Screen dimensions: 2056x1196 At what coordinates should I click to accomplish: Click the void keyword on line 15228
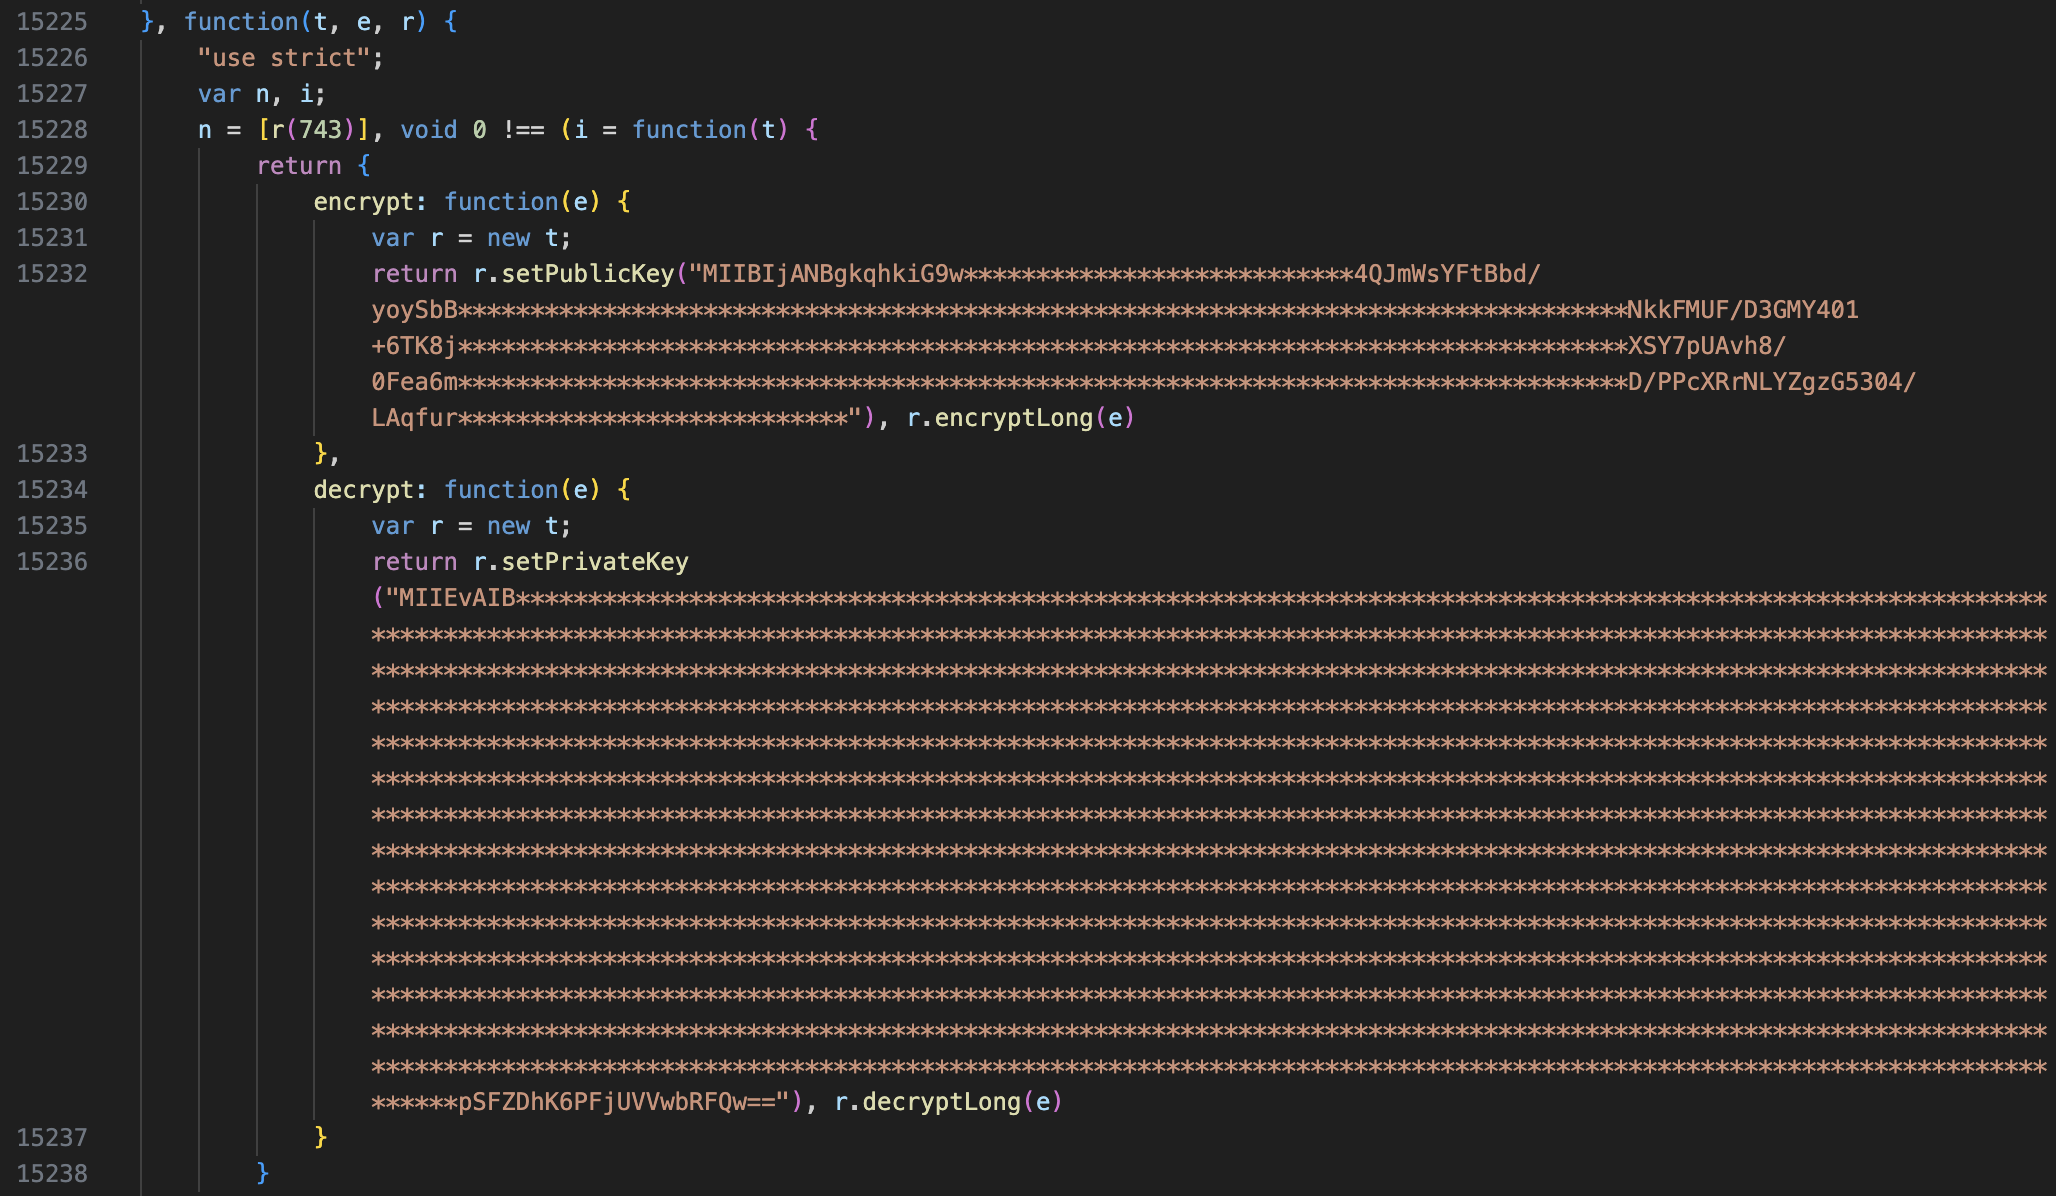pyautogui.click(x=428, y=130)
